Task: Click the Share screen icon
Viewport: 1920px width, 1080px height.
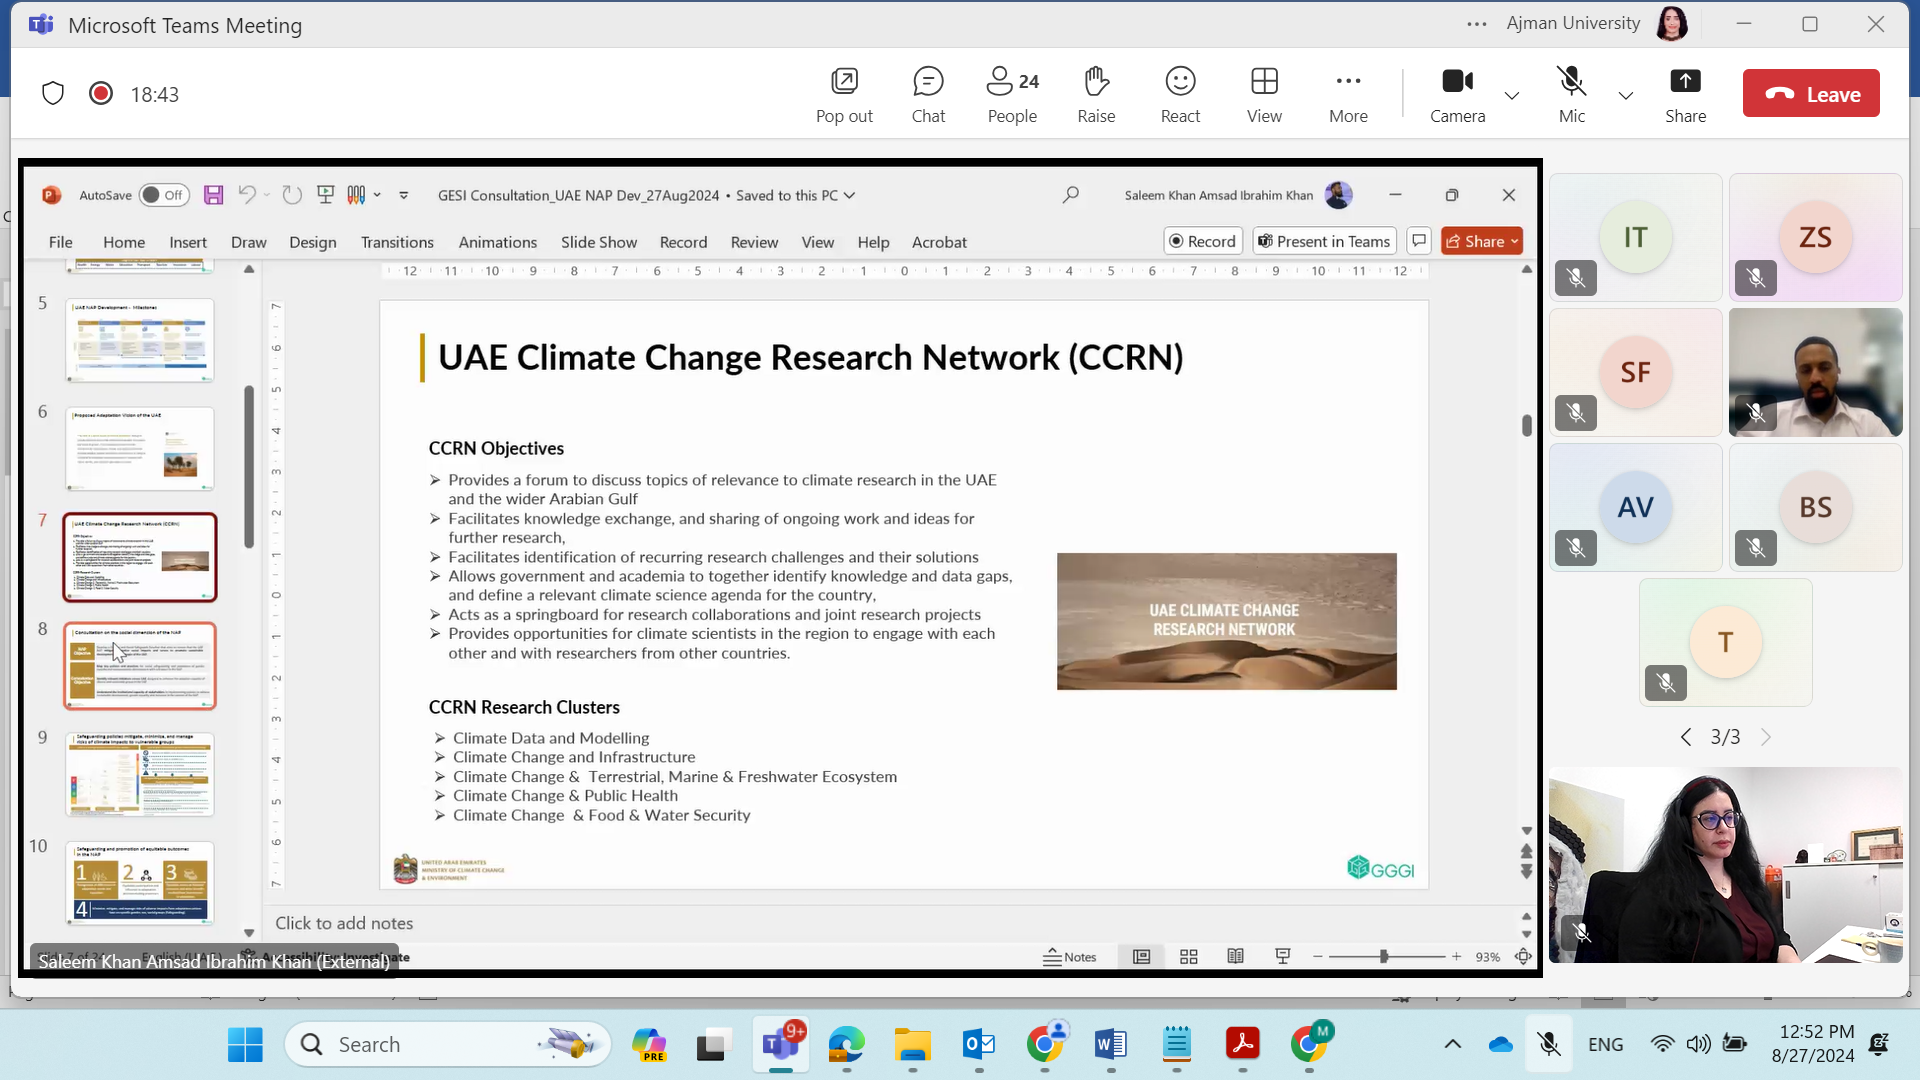Action: point(1685,94)
